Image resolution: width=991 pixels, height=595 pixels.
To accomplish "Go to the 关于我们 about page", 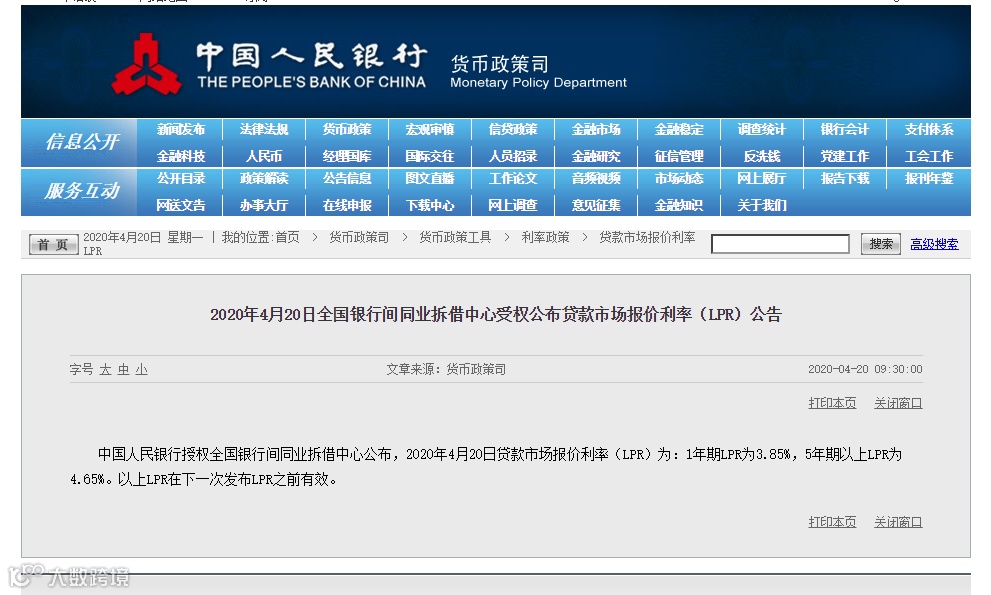I will pos(762,205).
